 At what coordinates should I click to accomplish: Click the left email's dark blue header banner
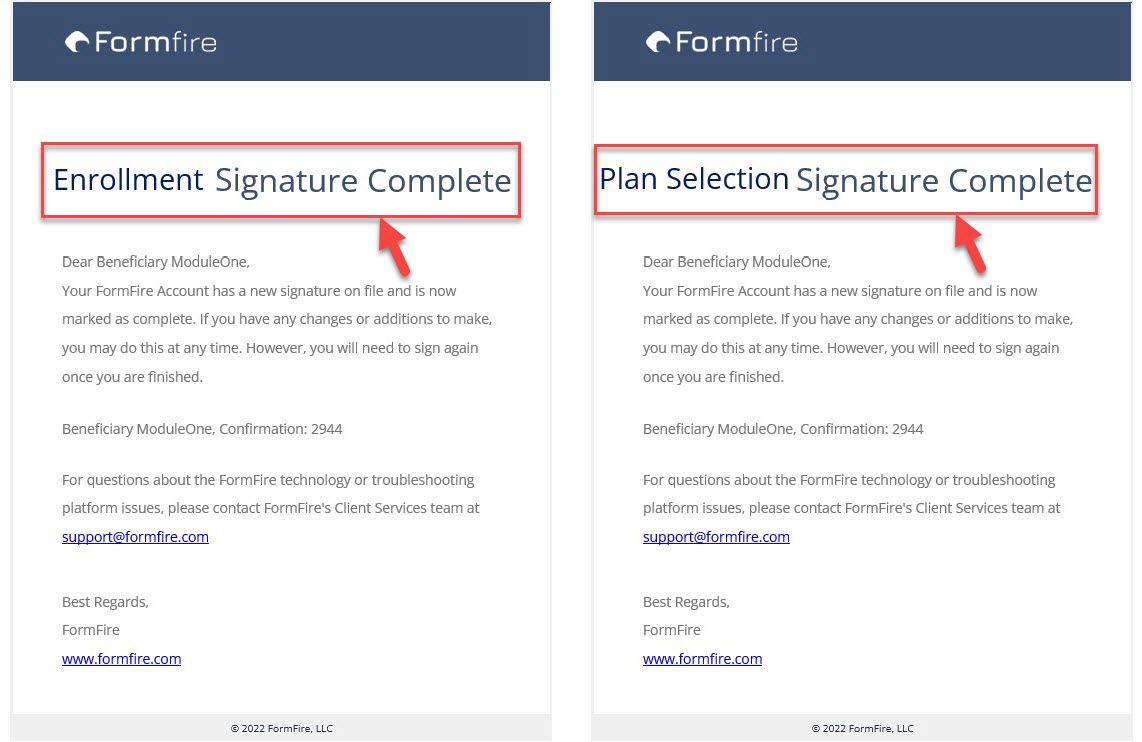(281, 42)
